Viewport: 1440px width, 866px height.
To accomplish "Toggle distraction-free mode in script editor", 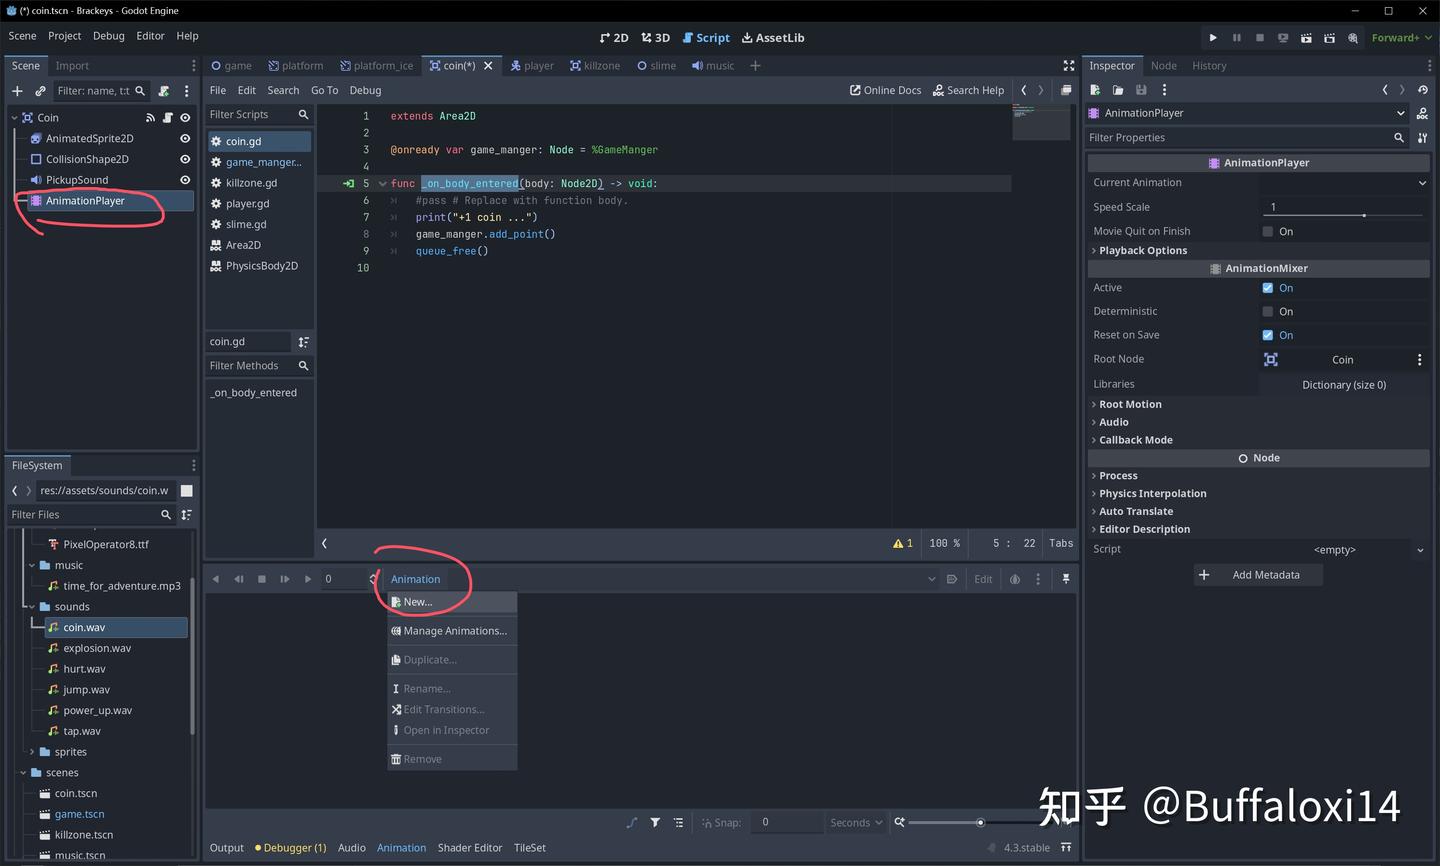I will (x=1068, y=65).
